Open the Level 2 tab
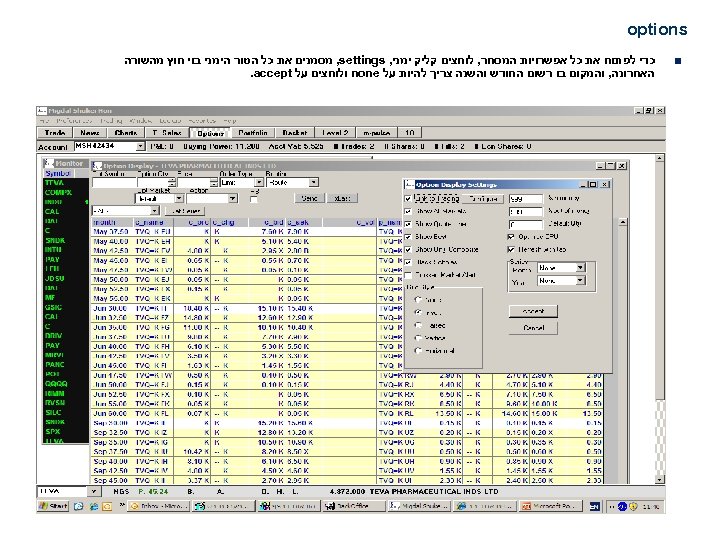 (335, 133)
